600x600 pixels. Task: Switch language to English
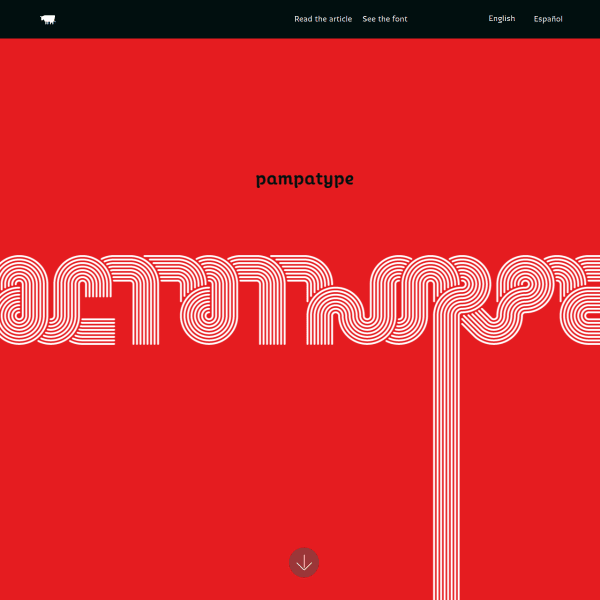502,19
